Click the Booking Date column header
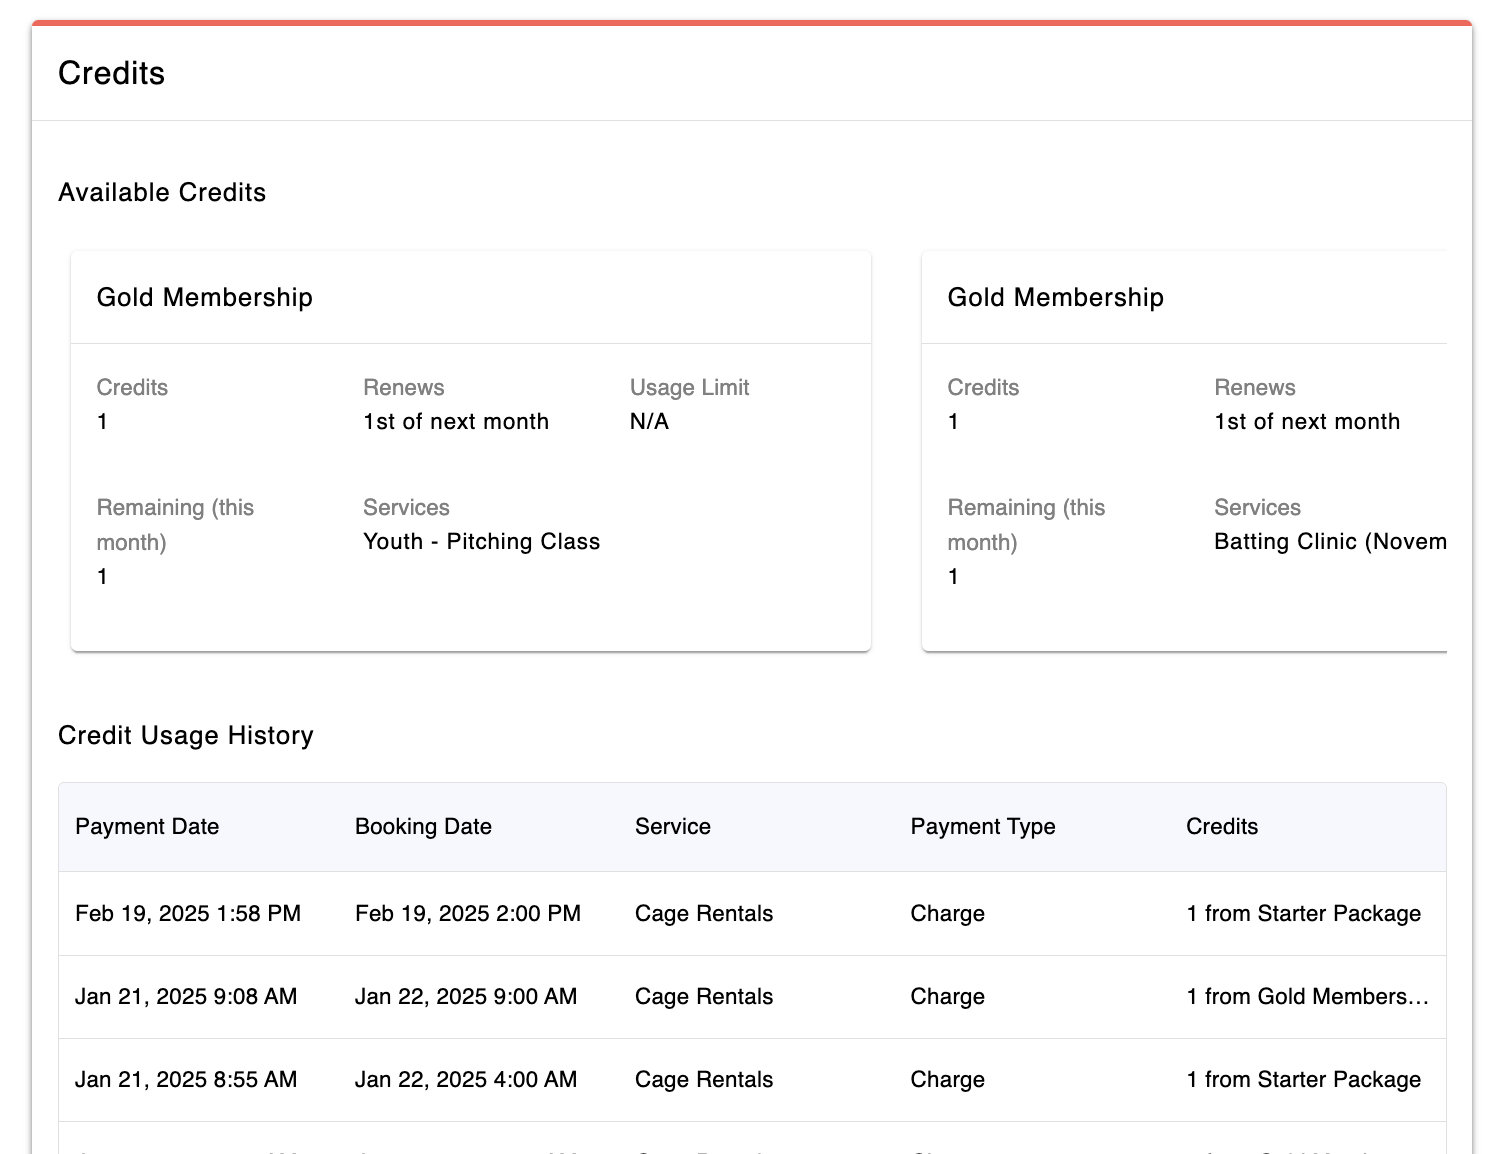The image size is (1512, 1154). coord(423,827)
